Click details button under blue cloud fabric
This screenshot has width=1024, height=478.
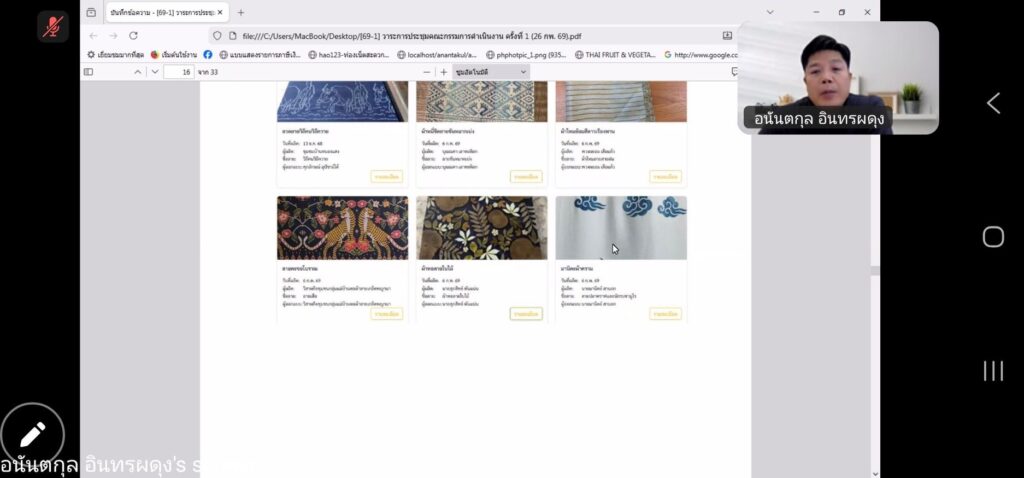coord(665,314)
